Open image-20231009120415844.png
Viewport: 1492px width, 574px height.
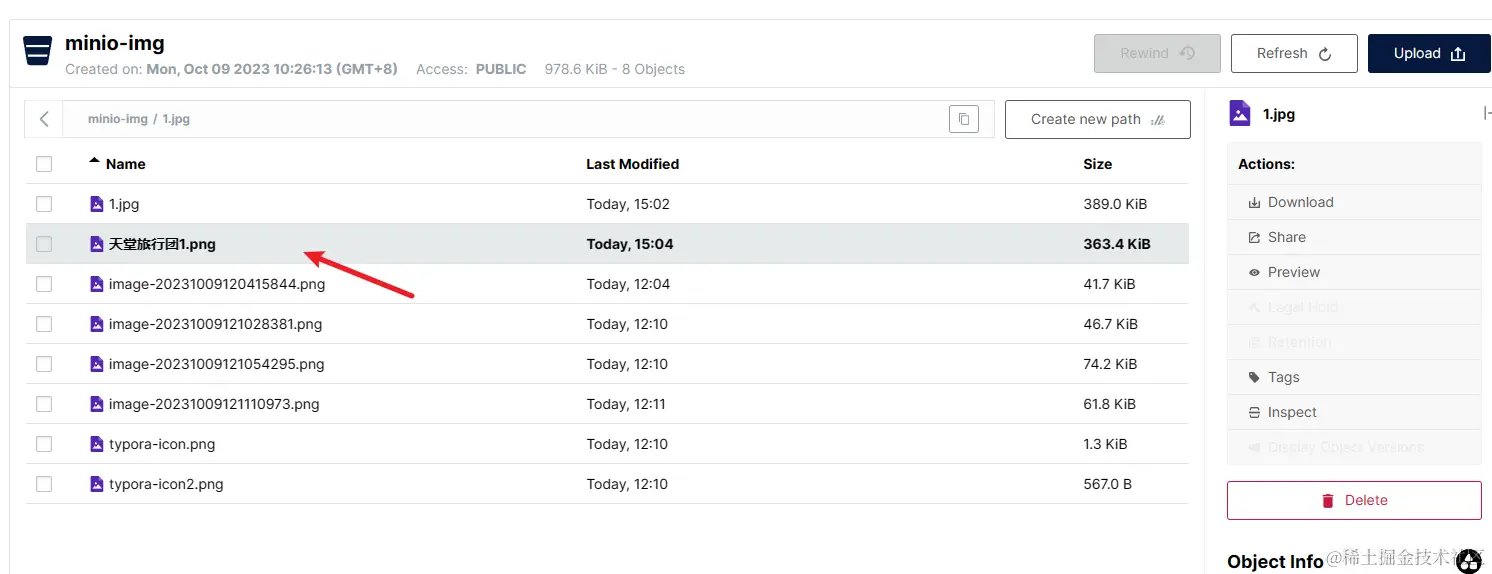click(217, 284)
